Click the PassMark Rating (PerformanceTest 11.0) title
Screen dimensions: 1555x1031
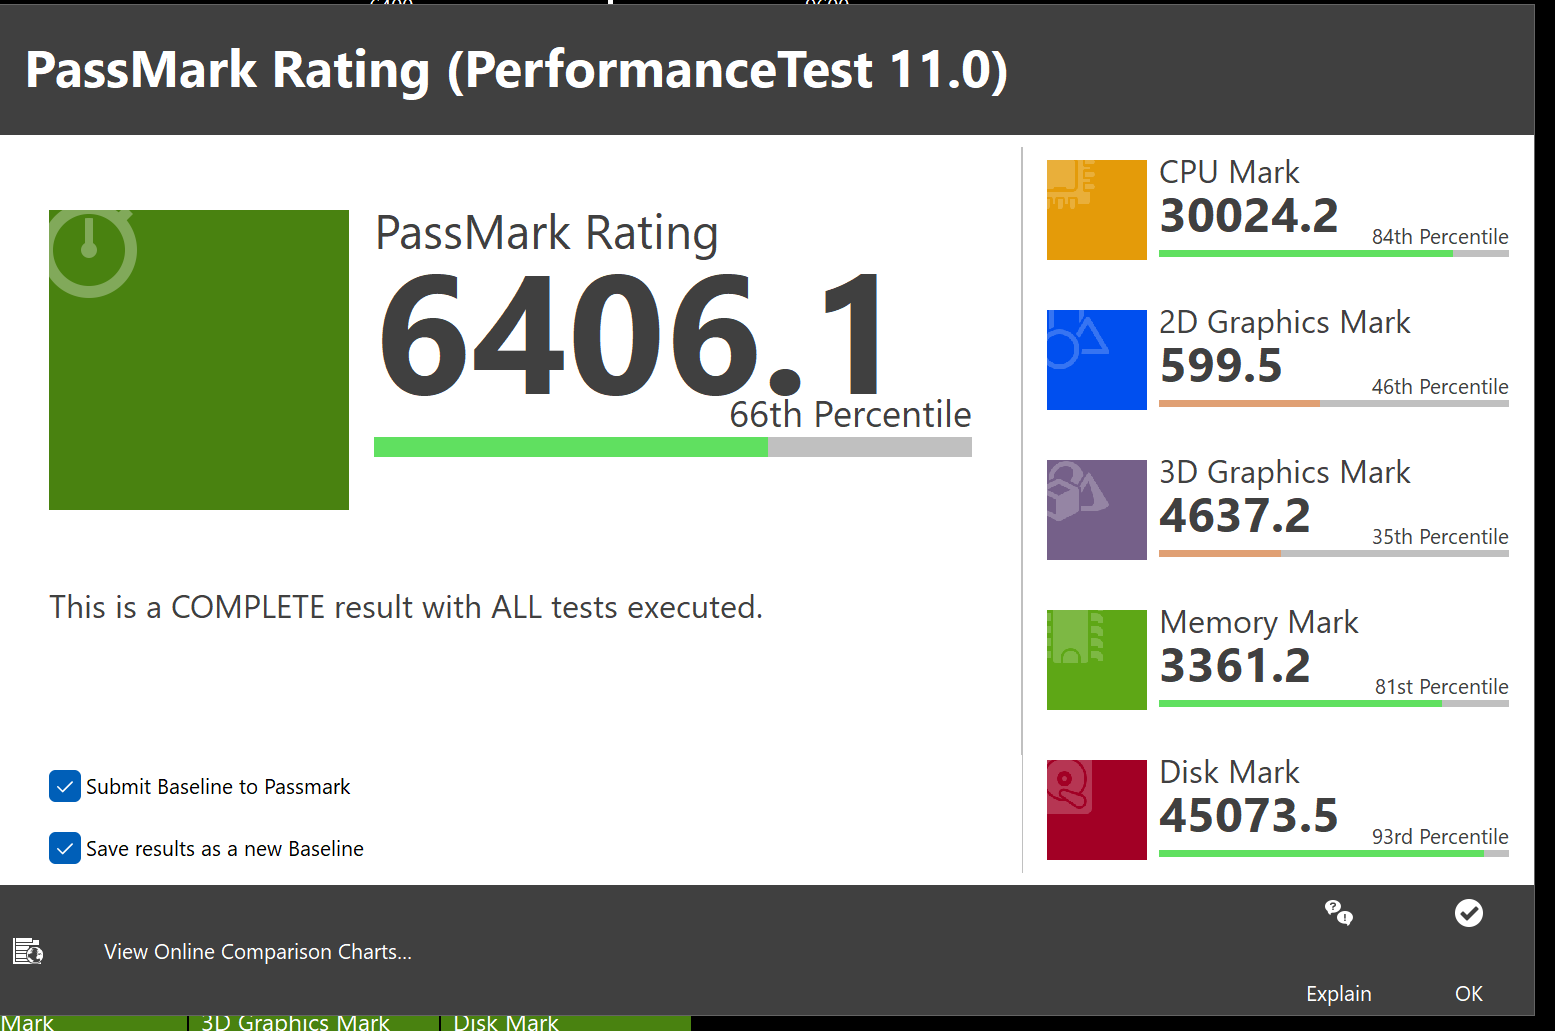tap(516, 70)
